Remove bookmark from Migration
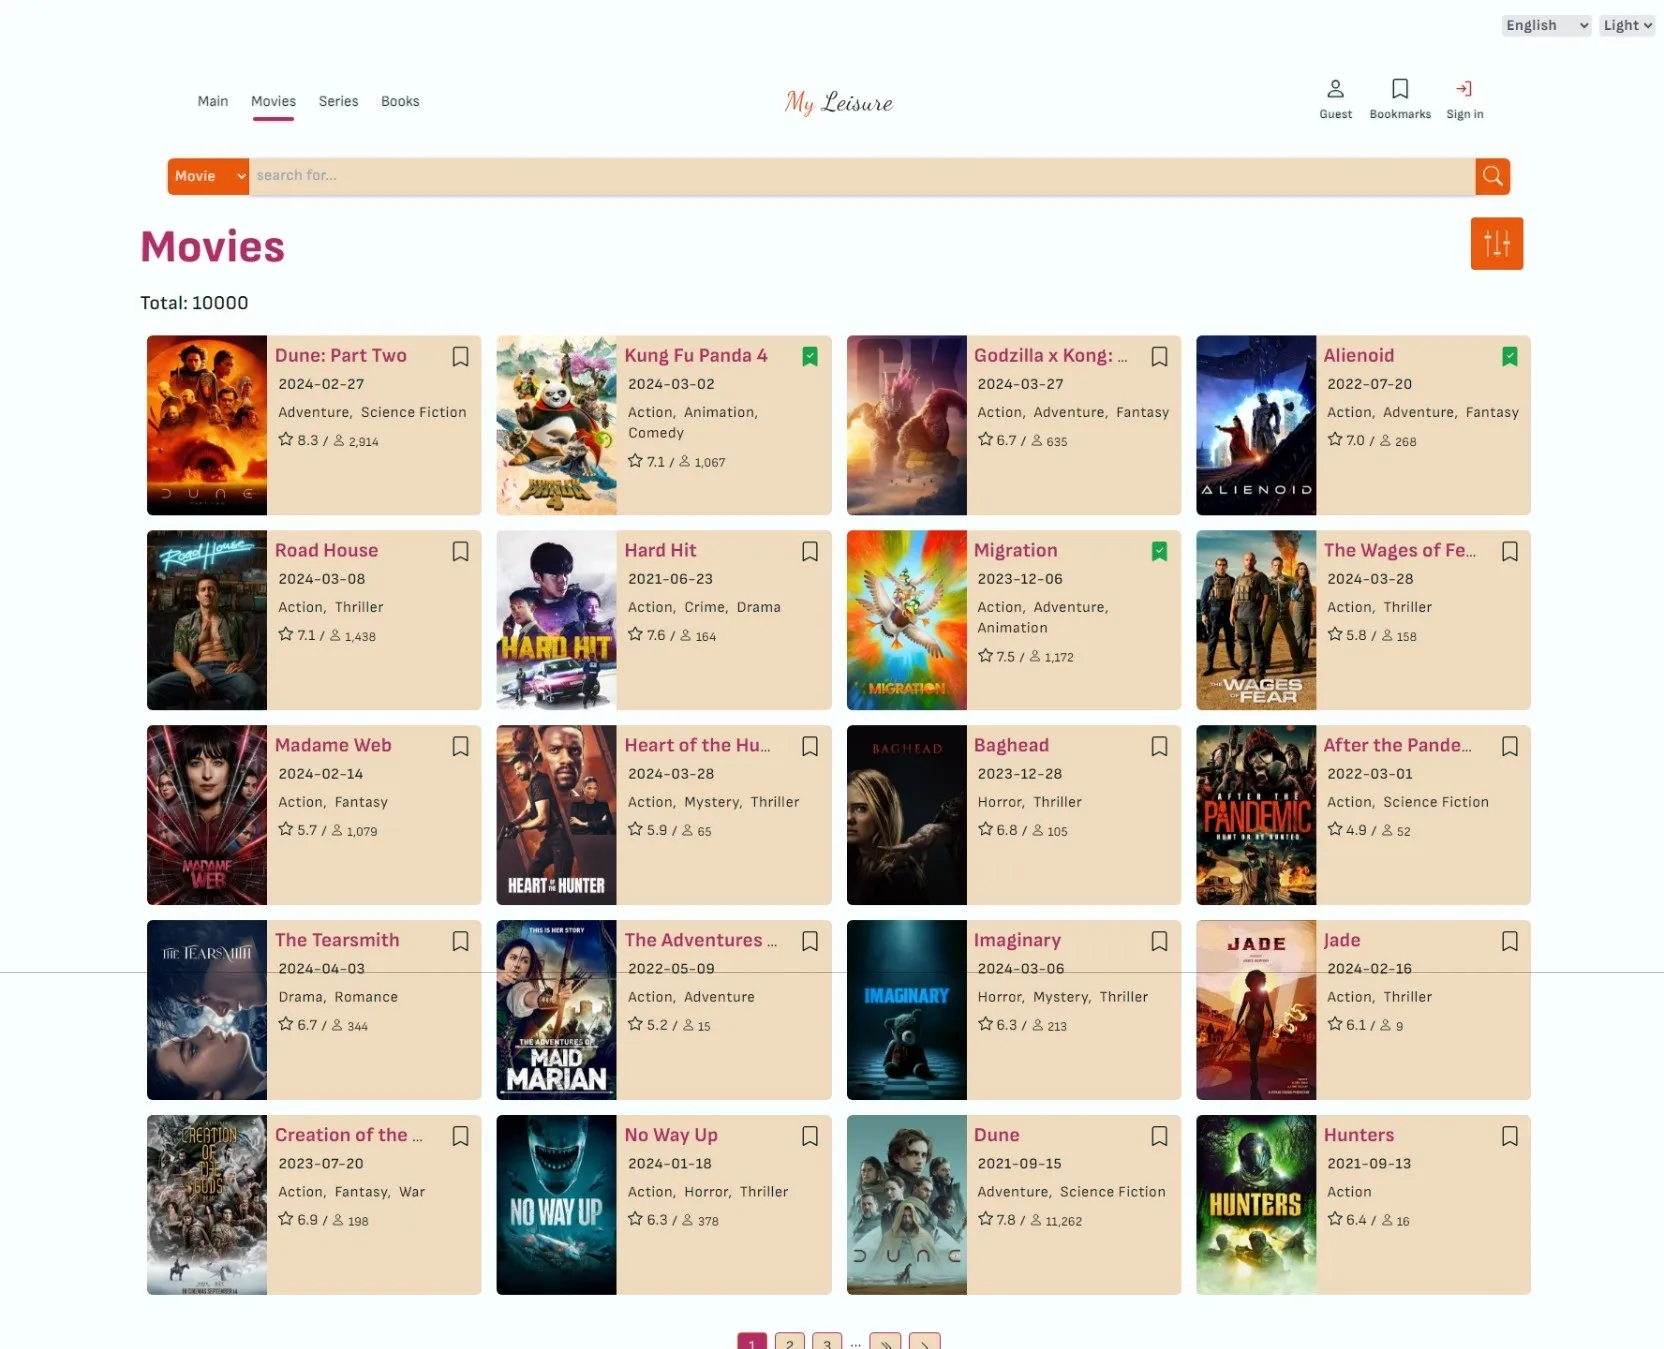The width and height of the screenshot is (1664, 1349). (x=1159, y=551)
